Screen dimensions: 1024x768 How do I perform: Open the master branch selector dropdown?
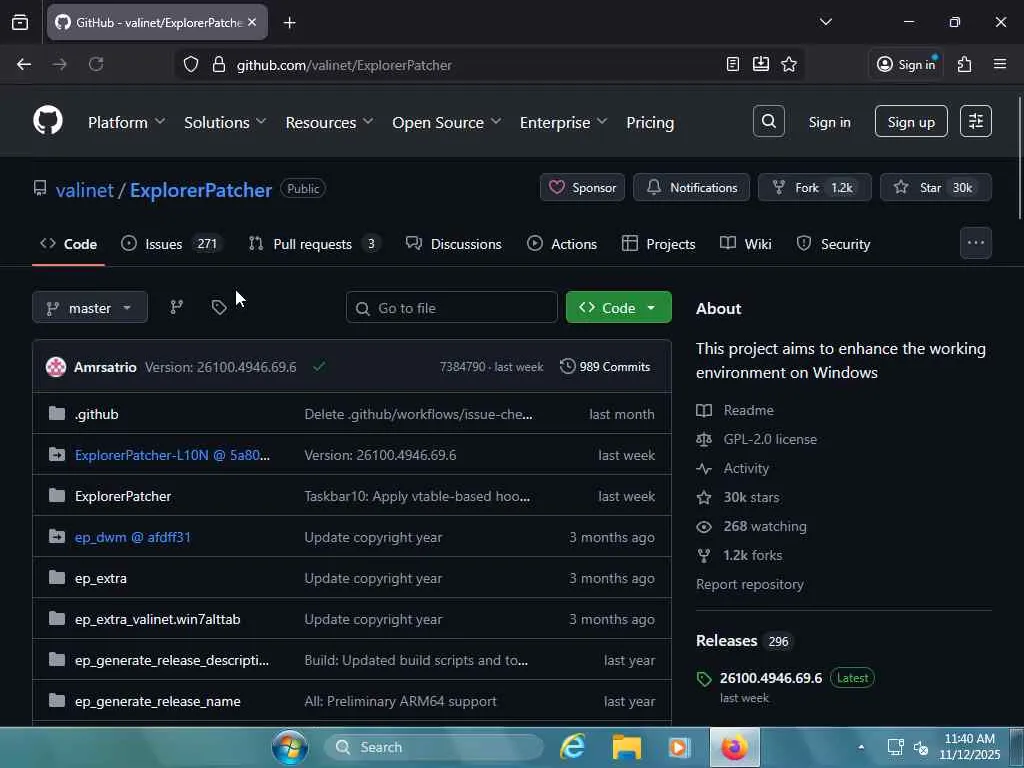click(x=90, y=308)
